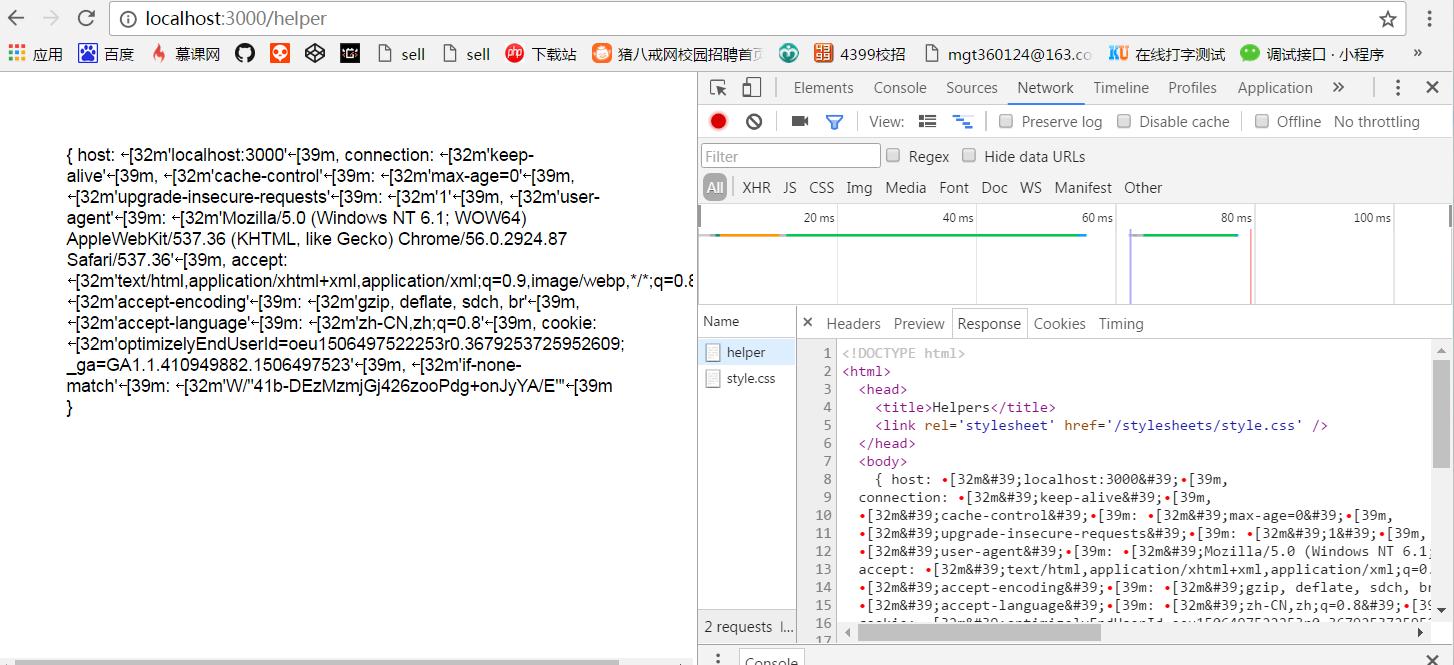Click the site info icon in address bar
Screen dimensions: 1454x665
pyautogui.click(x=129, y=18)
